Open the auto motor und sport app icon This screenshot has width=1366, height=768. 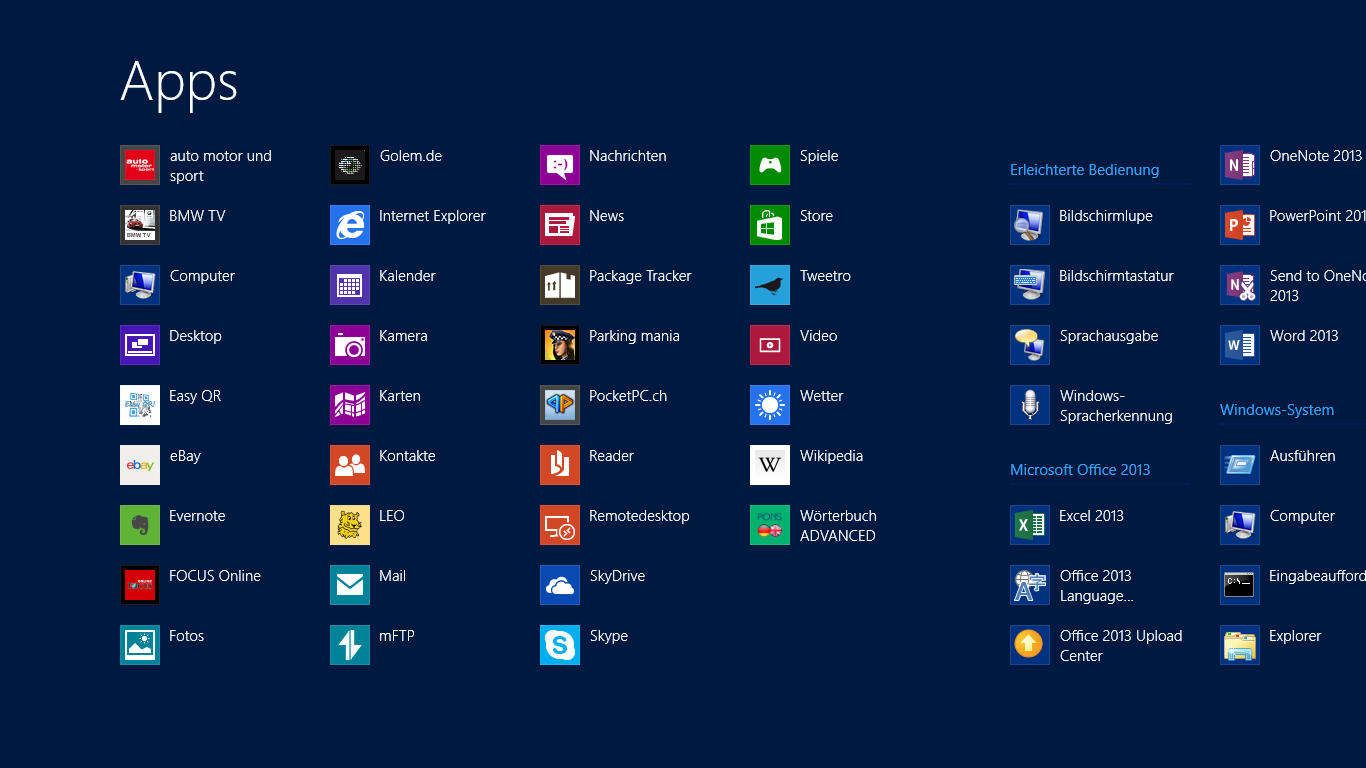tap(140, 165)
